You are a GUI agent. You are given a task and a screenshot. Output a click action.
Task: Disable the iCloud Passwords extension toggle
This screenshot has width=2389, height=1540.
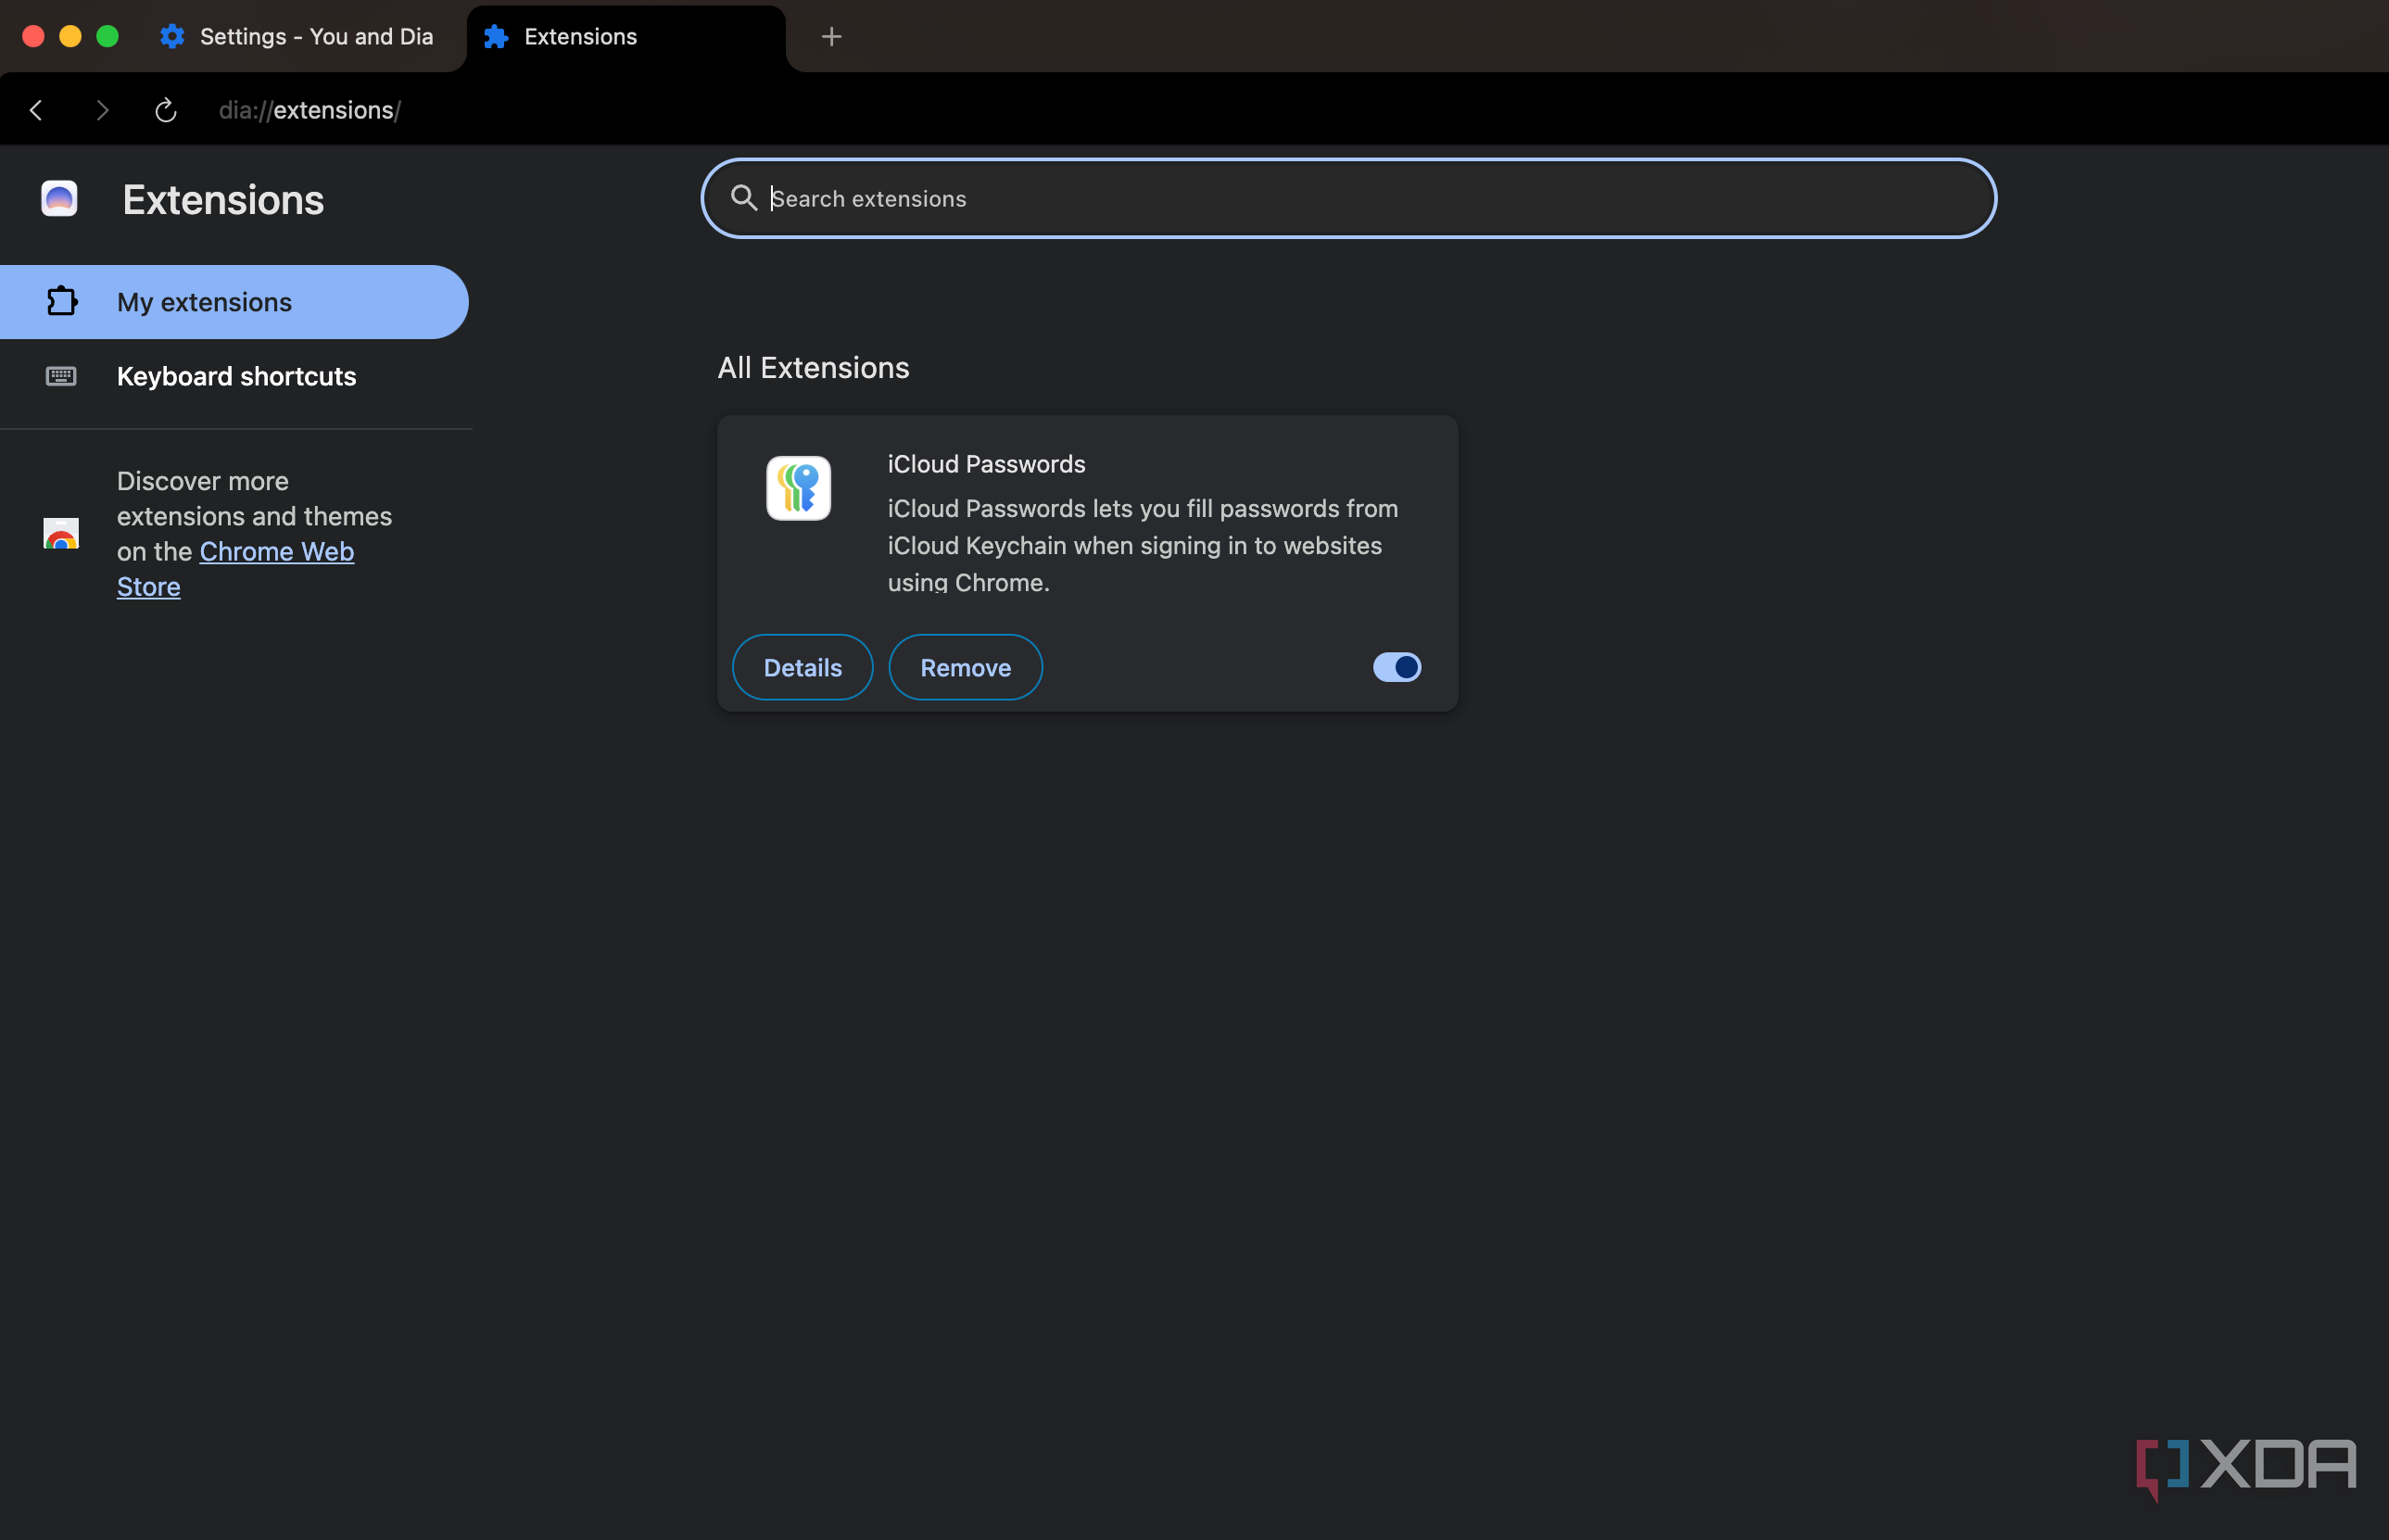coord(1396,667)
